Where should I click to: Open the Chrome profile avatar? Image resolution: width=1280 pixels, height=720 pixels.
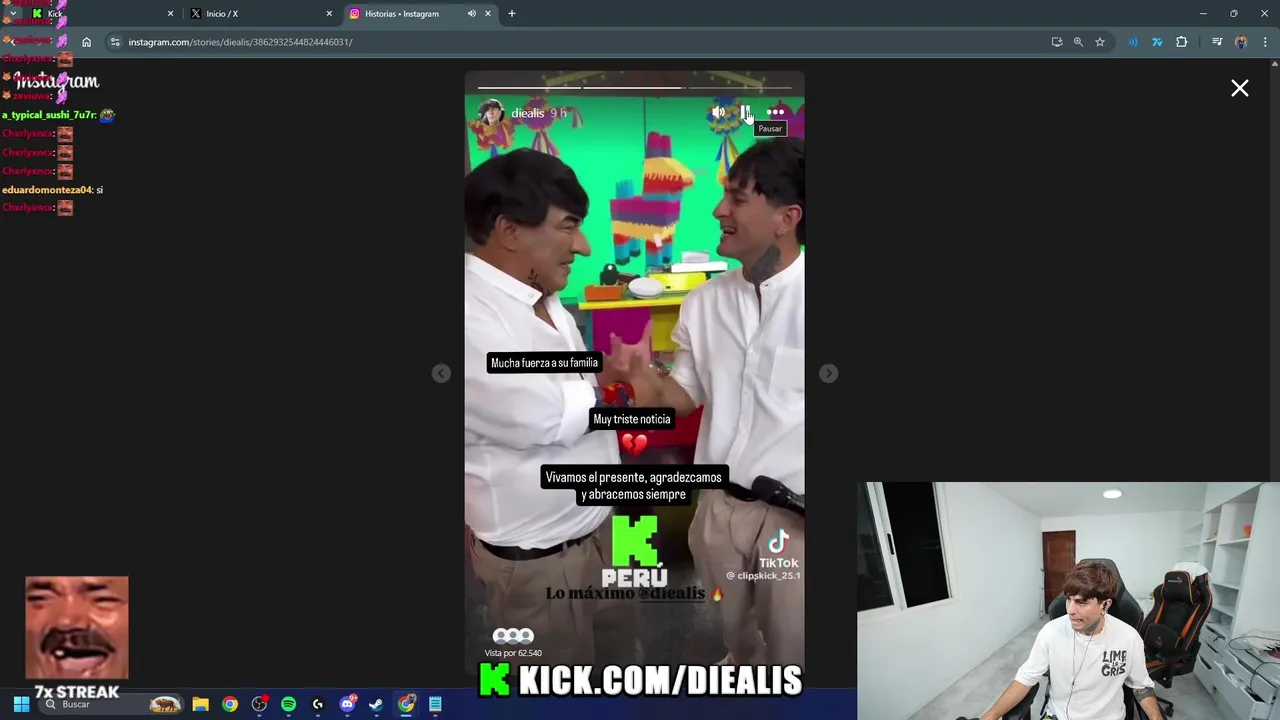coord(1241,42)
